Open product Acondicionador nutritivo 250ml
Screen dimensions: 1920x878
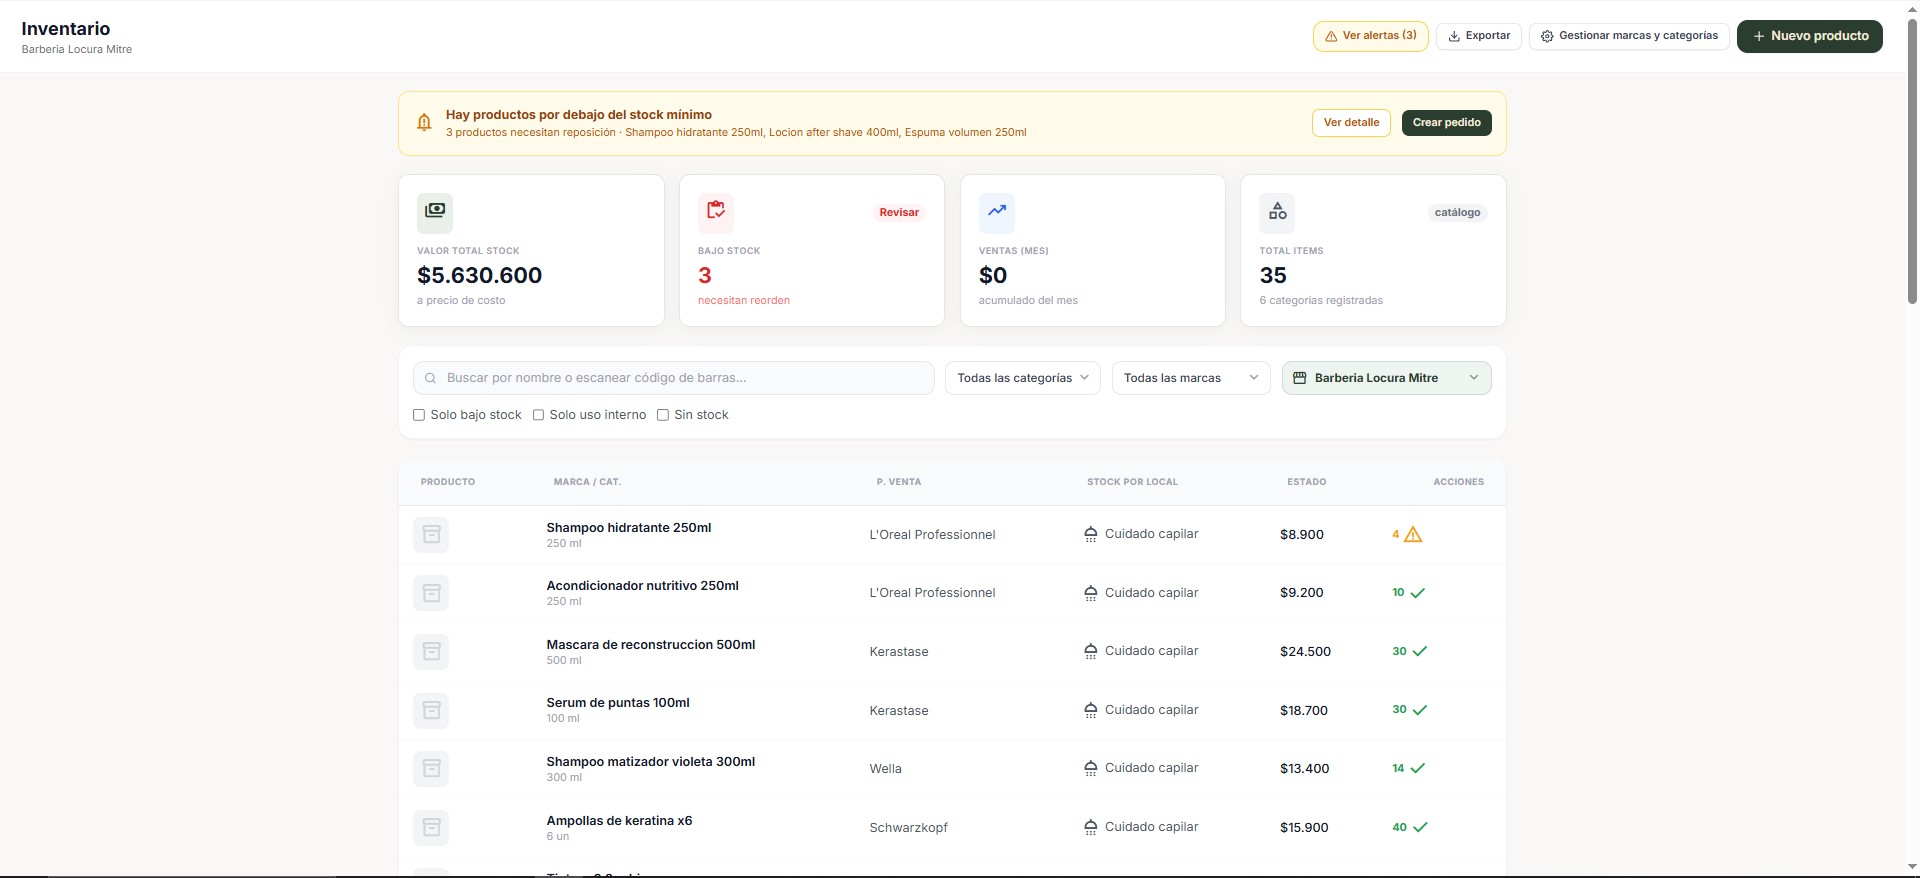pos(642,586)
